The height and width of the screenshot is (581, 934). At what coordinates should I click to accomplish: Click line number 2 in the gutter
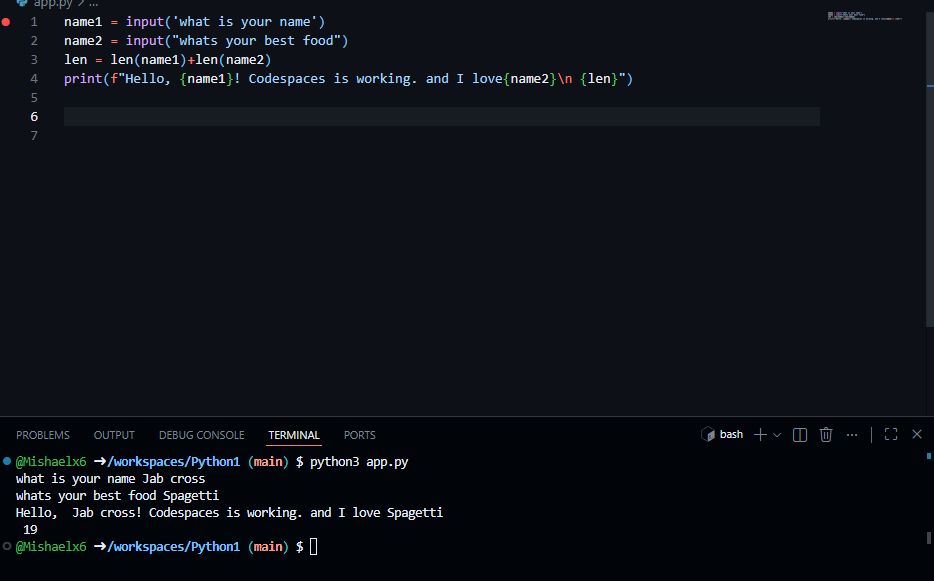click(x=34, y=41)
